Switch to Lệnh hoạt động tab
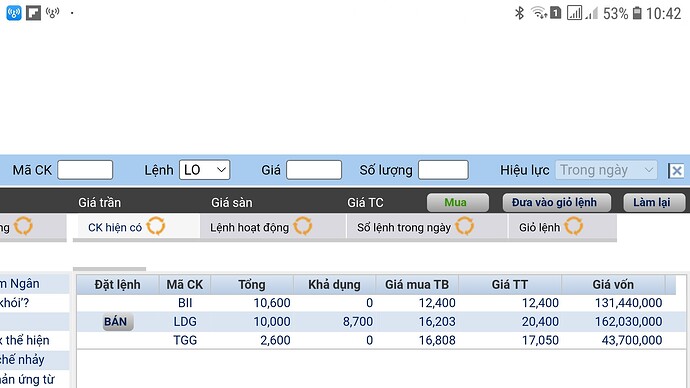Viewport: 690px width, 388px height. [x=273, y=227]
